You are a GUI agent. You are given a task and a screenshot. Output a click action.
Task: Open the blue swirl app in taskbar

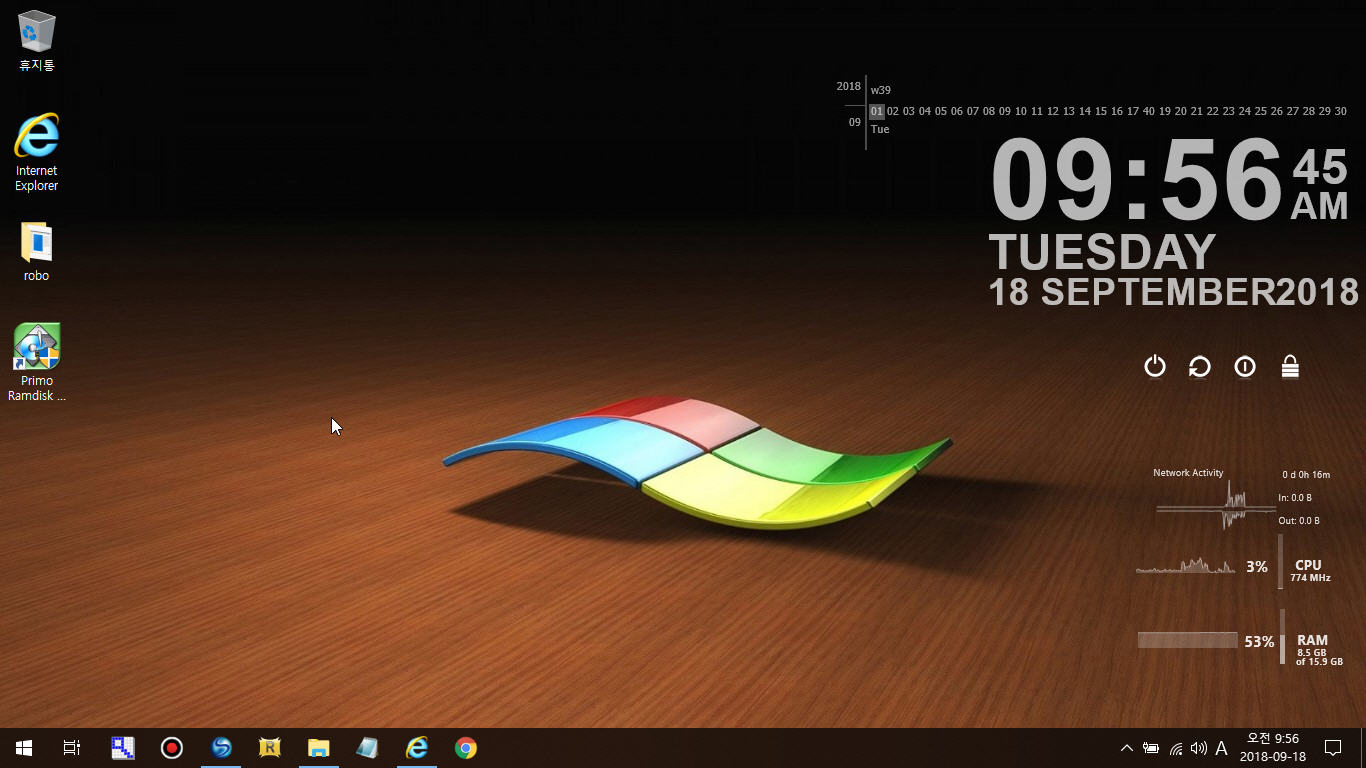point(221,748)
